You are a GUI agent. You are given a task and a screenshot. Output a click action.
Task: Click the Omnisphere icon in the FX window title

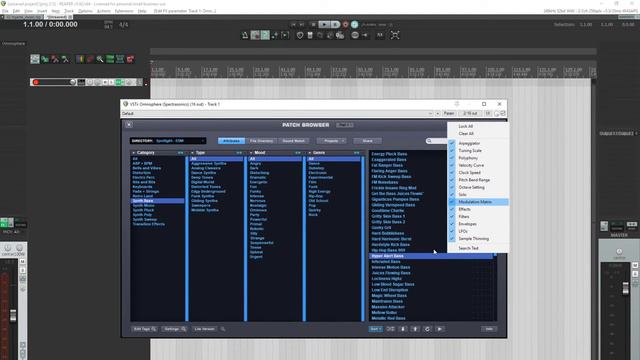[x=126, y=104]
